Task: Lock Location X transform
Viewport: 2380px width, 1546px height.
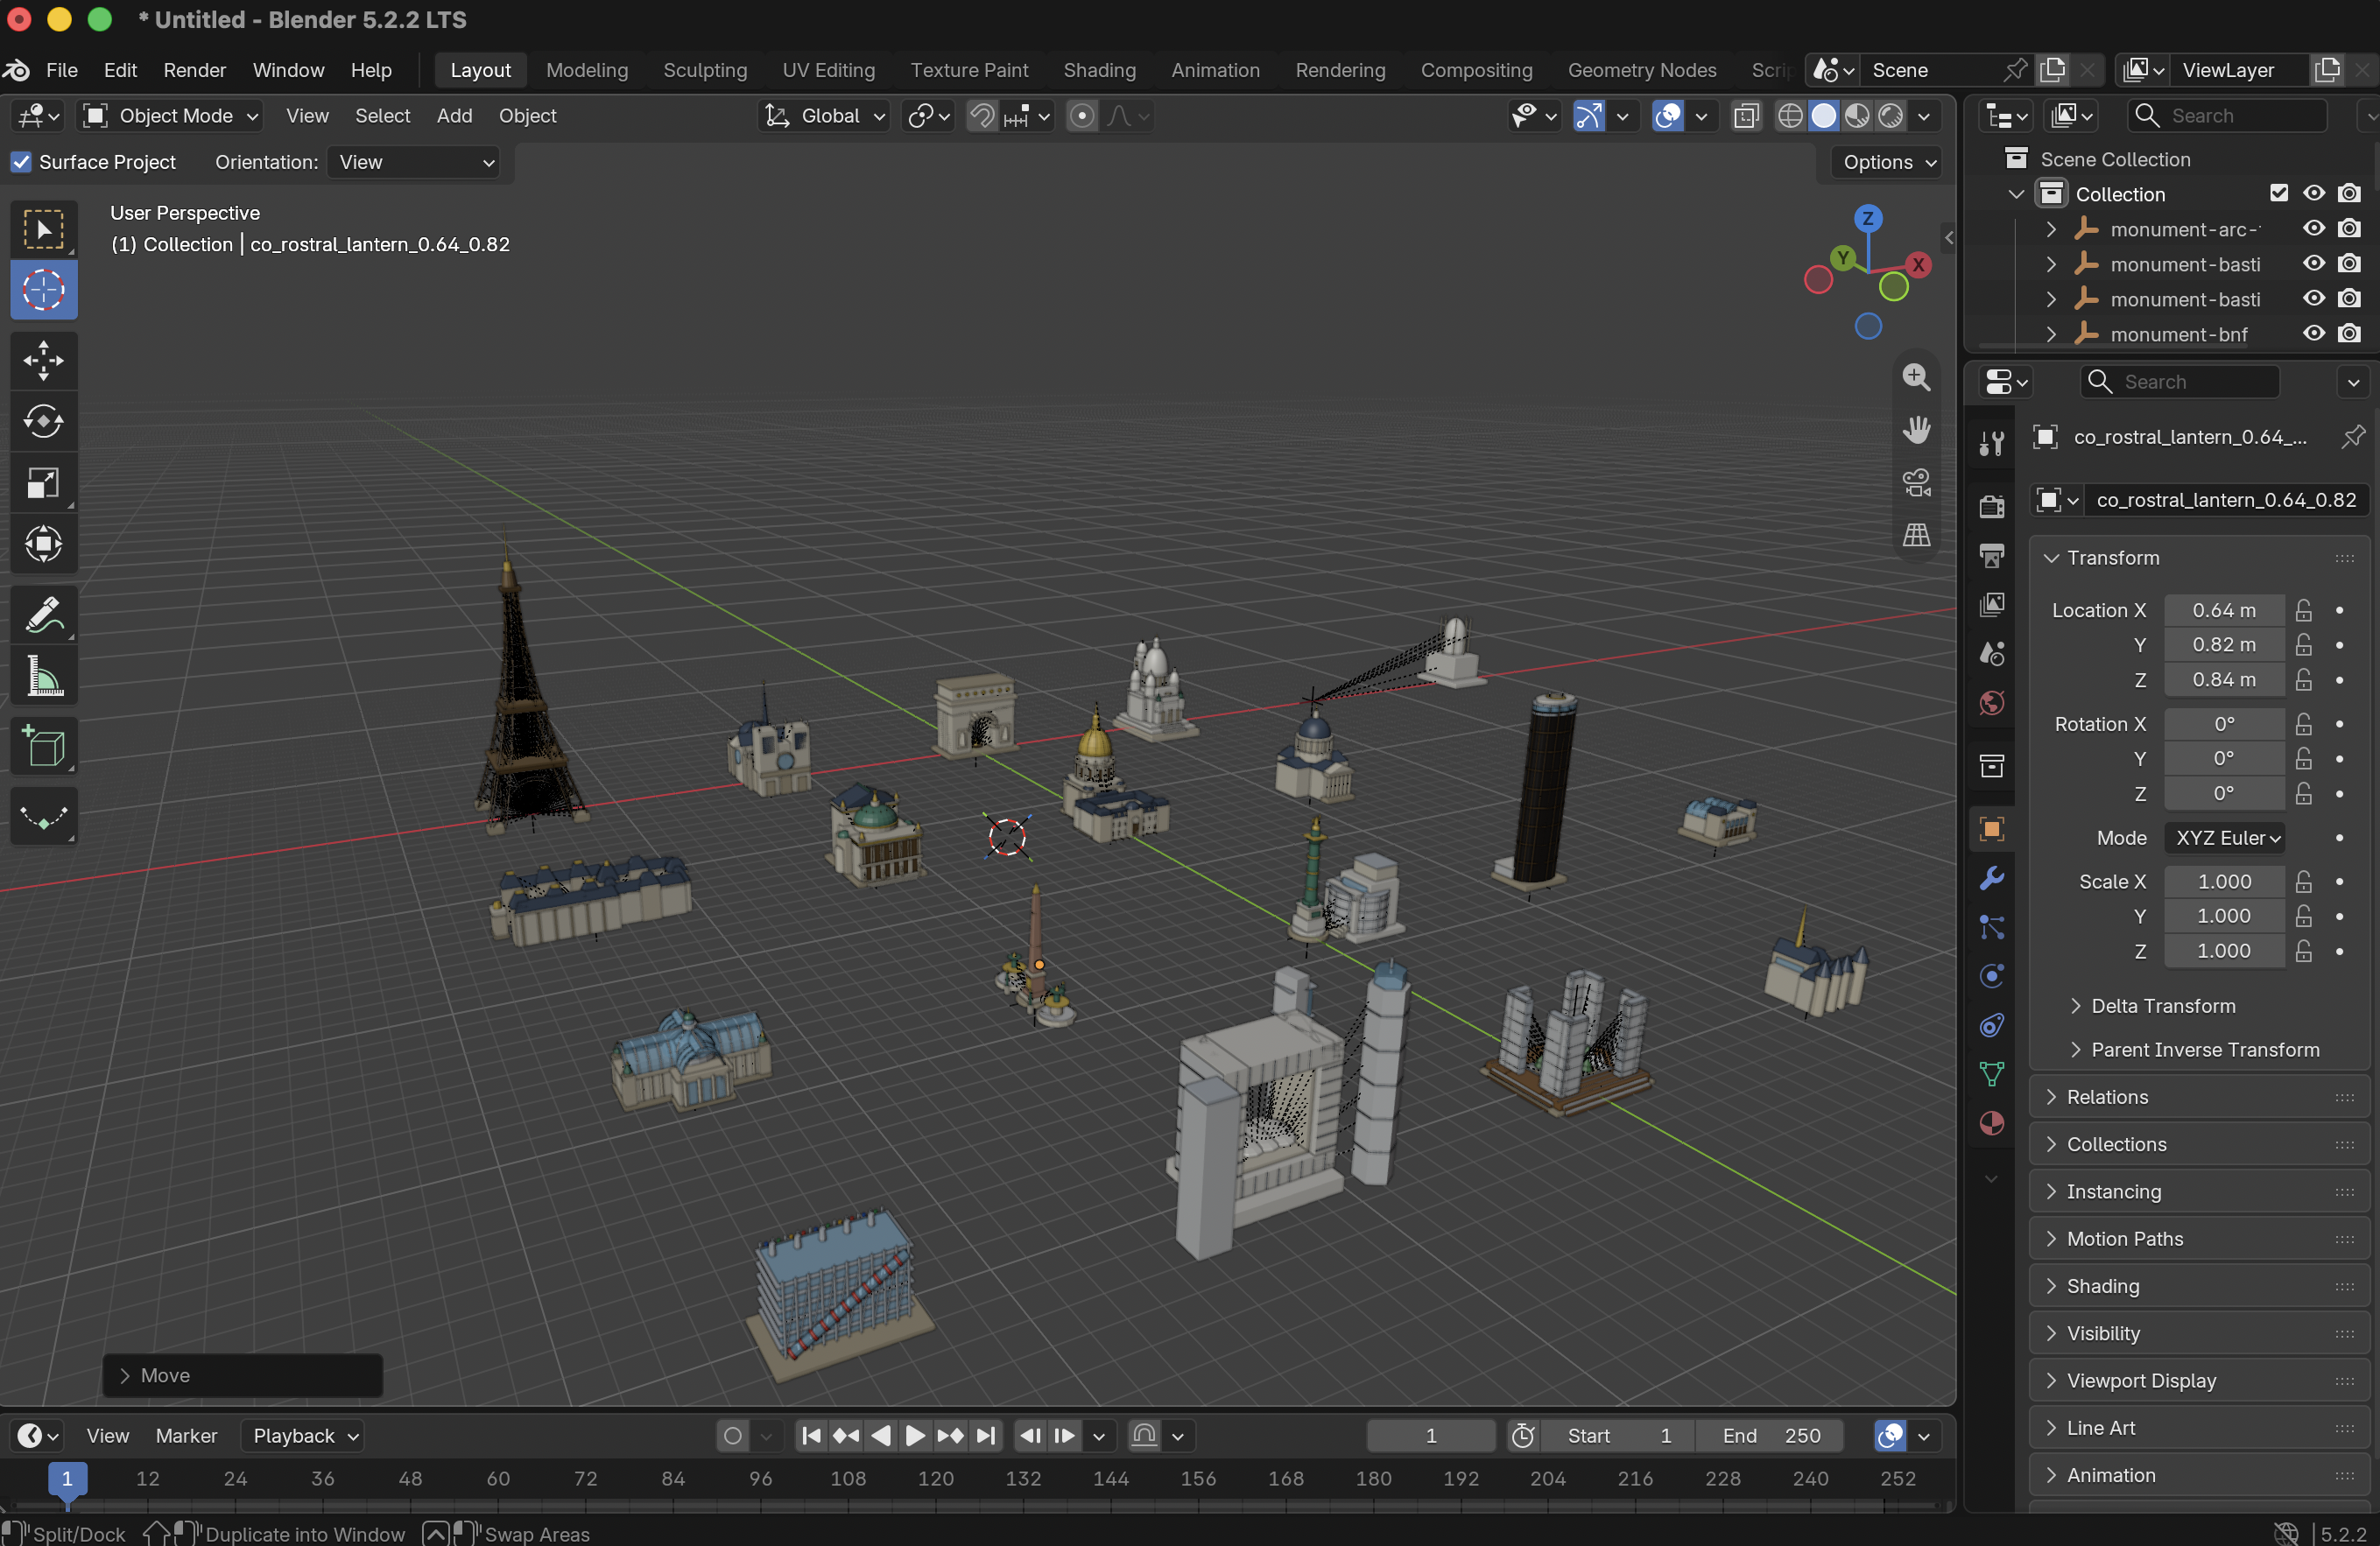Action: point(2303,610)
